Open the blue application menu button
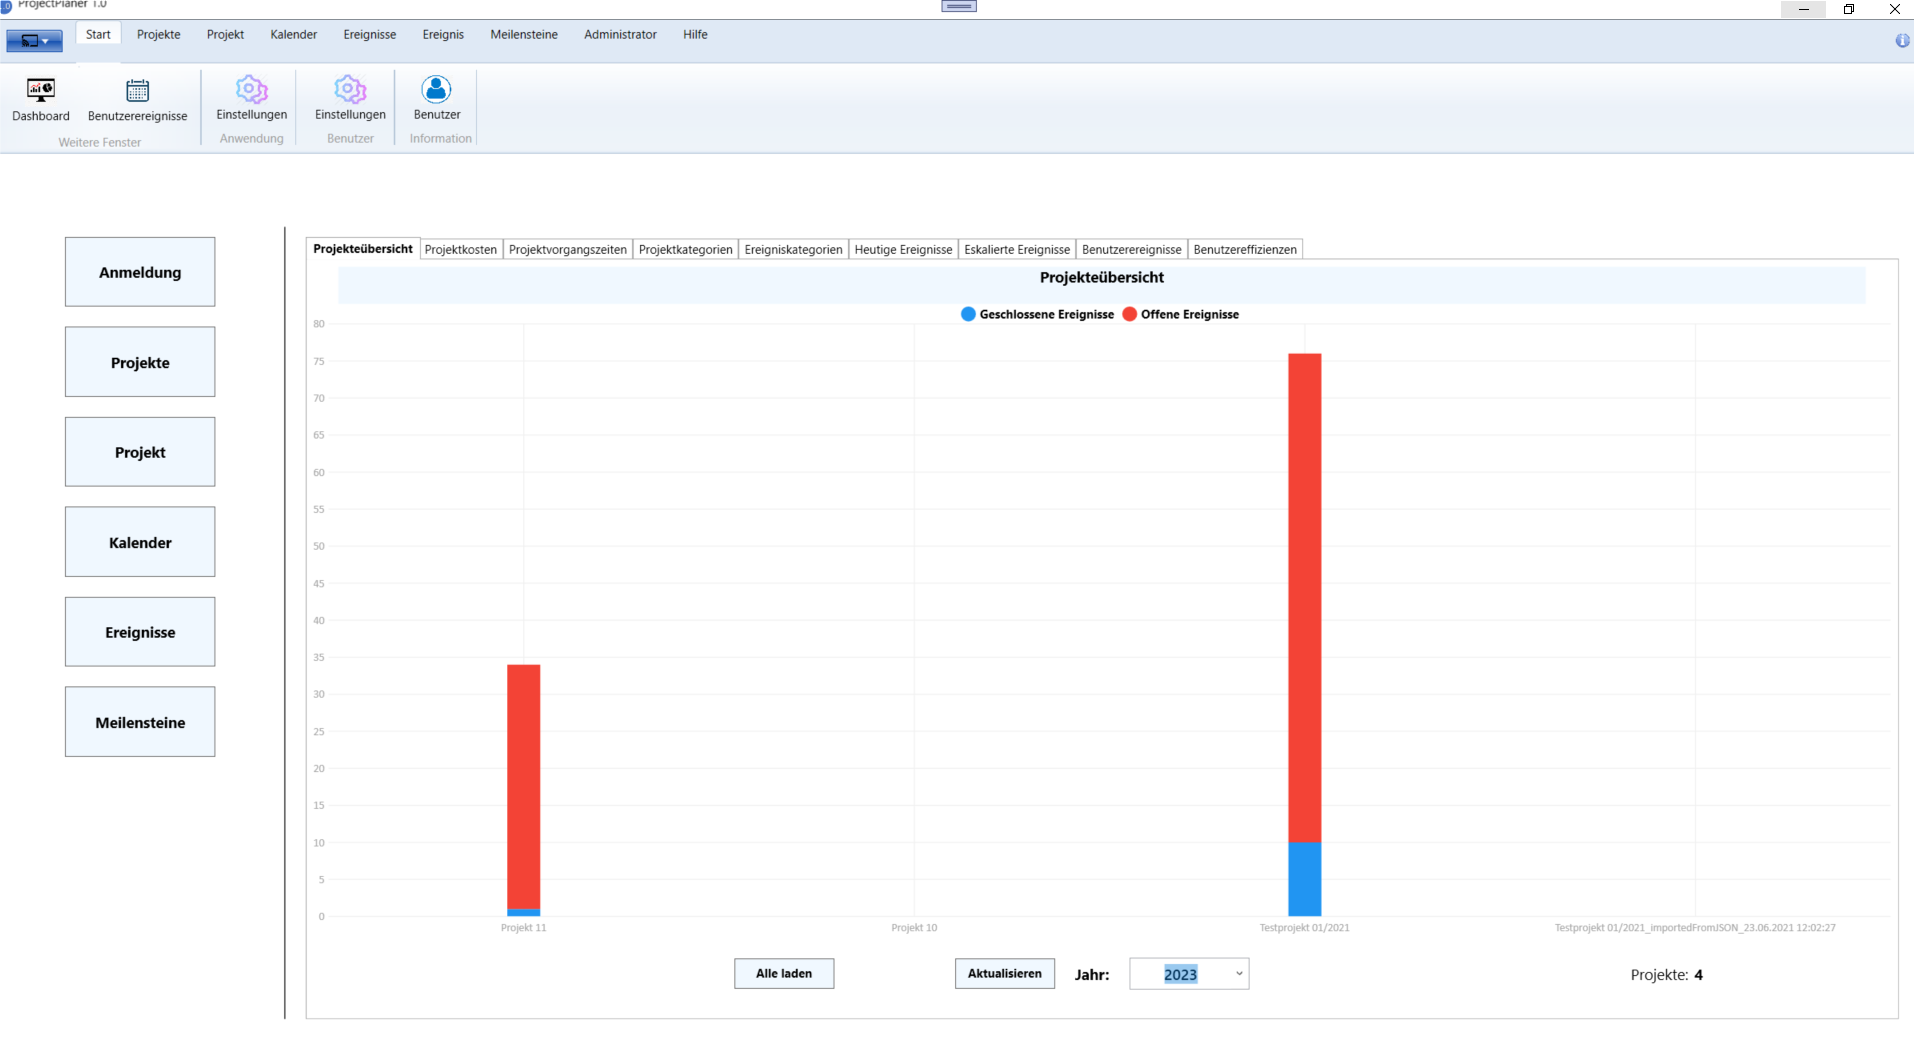Screen dimensions: 1914x1039 click(34, 41)
